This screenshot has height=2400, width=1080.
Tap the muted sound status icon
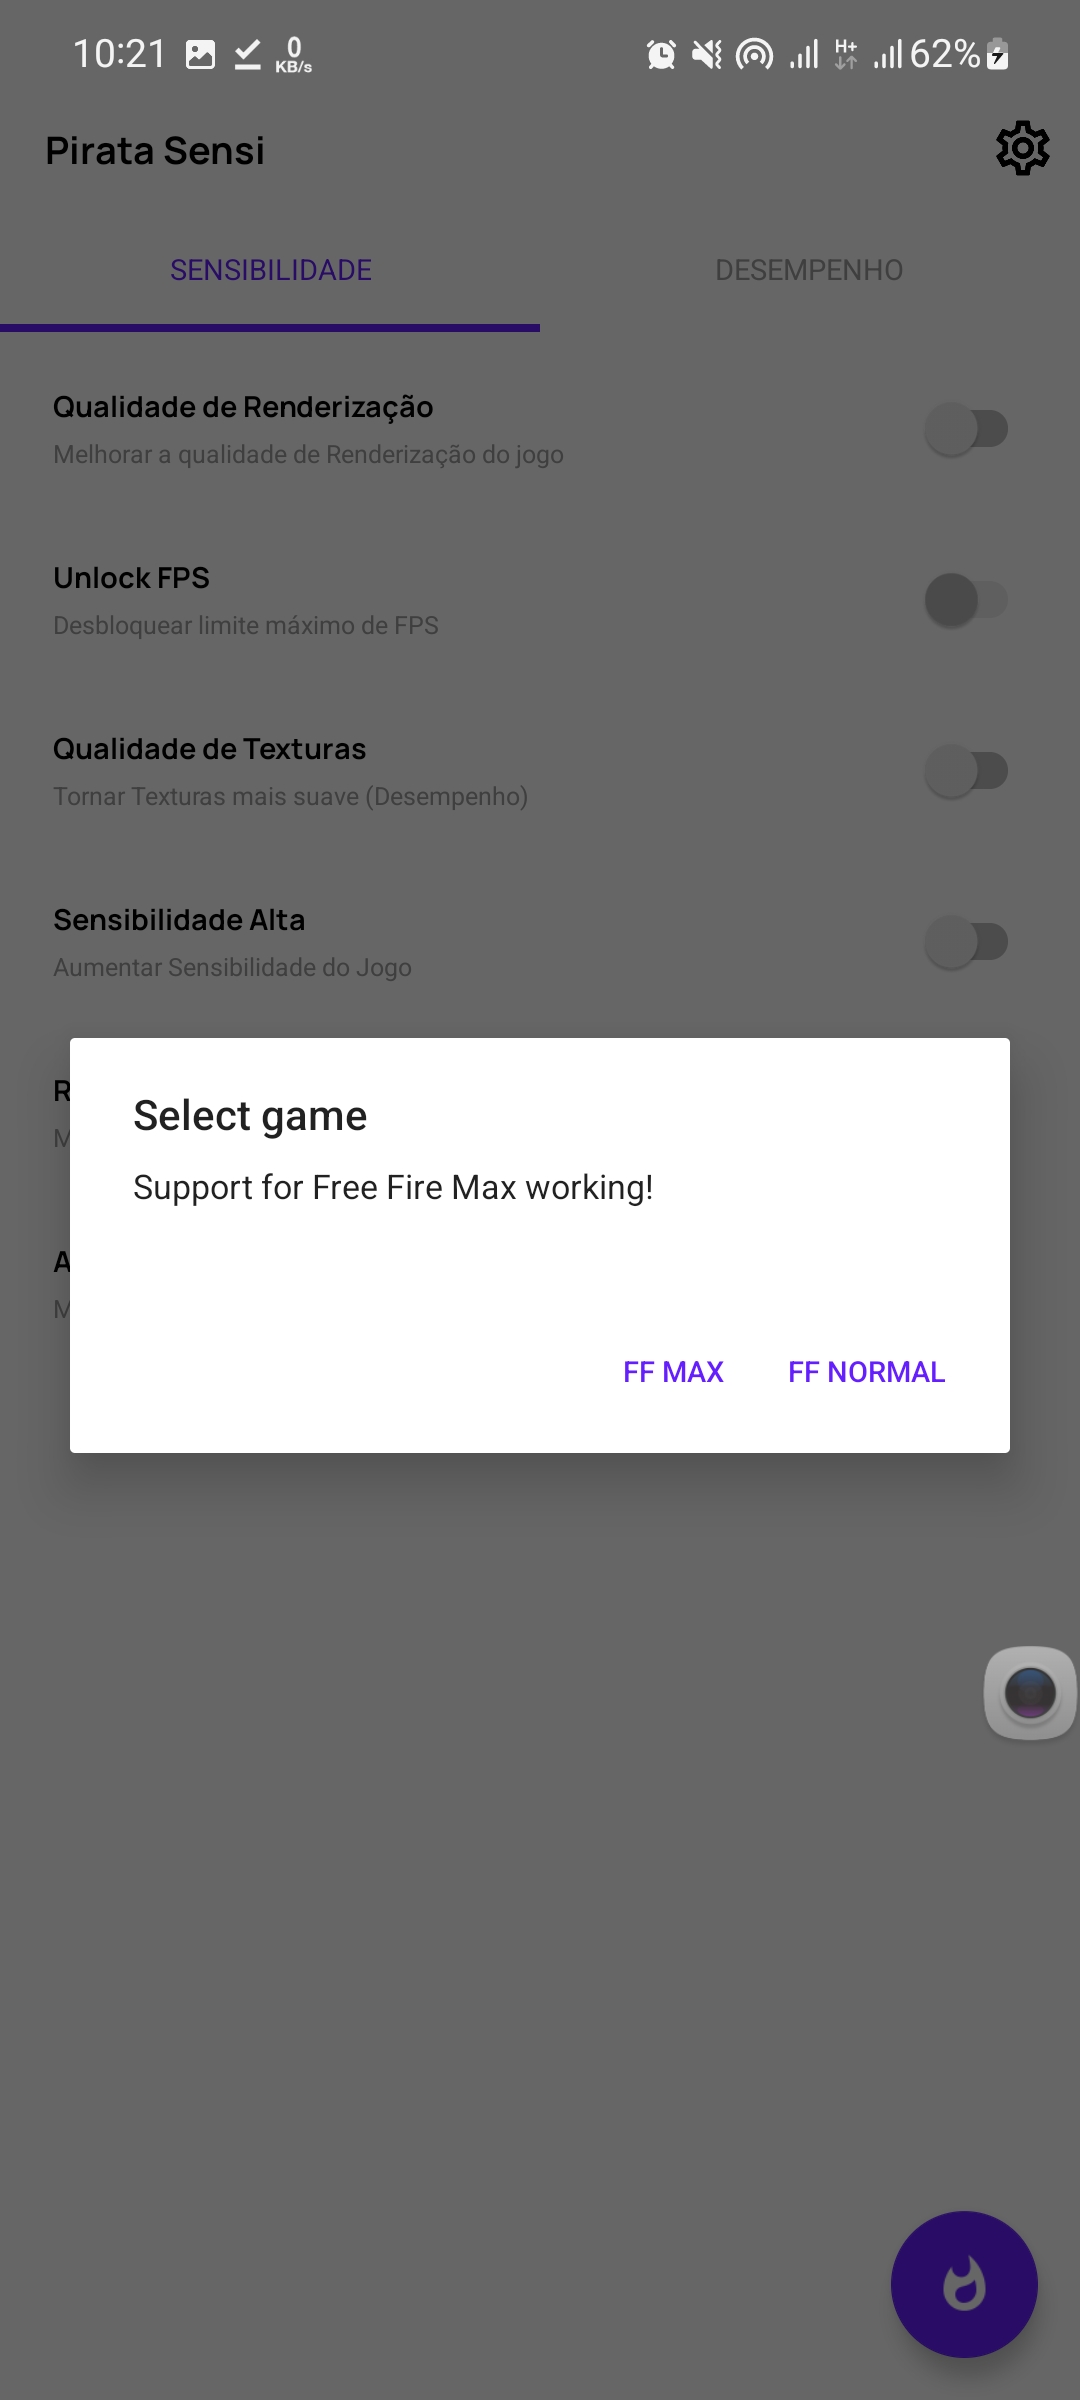707,54
